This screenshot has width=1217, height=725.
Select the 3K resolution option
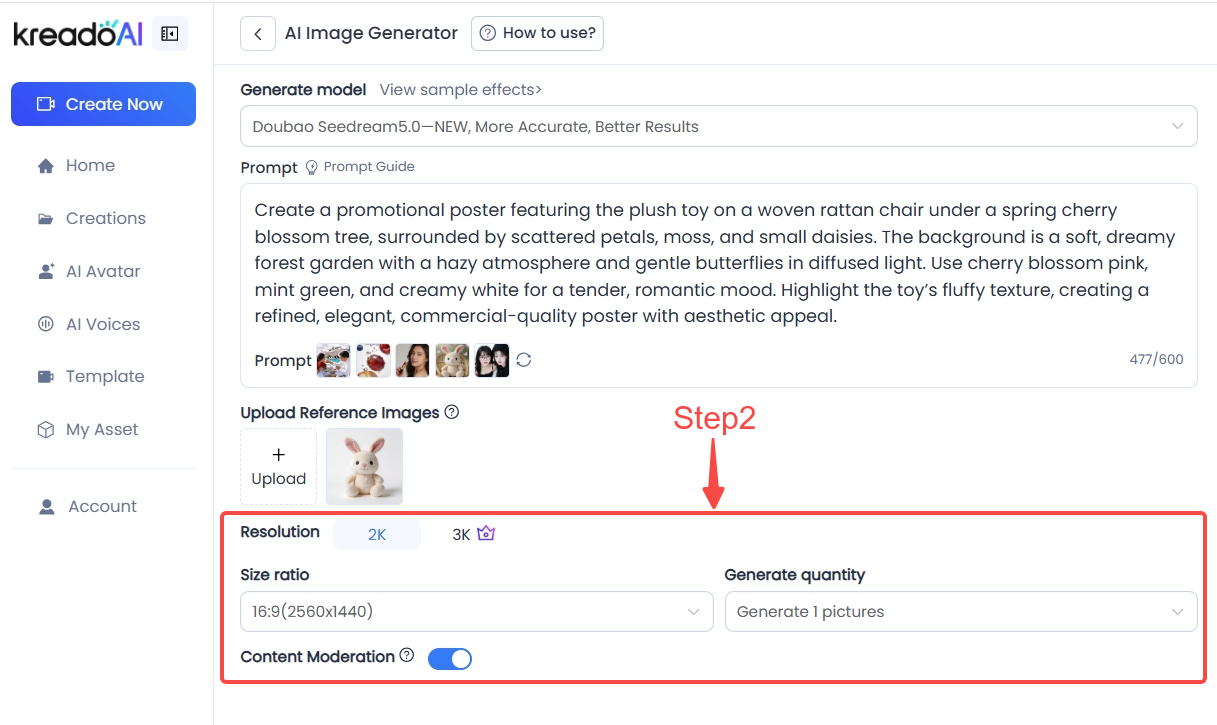461,534
